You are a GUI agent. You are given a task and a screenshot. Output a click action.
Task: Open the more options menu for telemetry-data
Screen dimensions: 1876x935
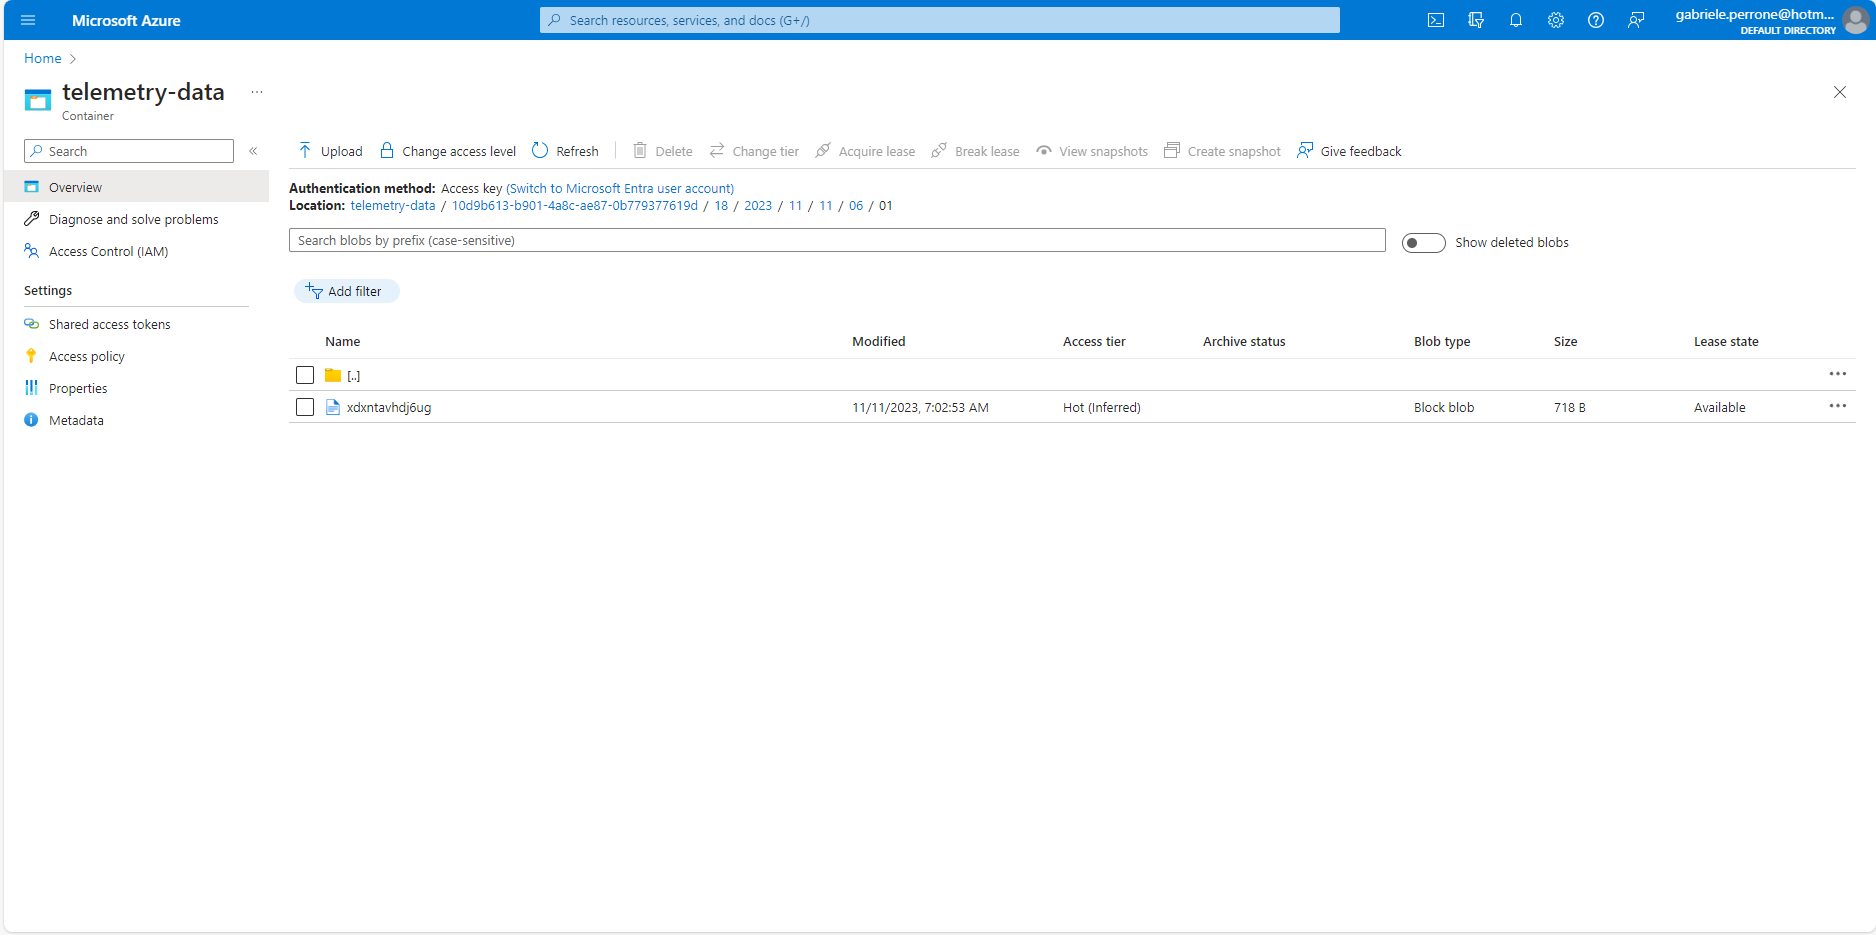[257, 91]
